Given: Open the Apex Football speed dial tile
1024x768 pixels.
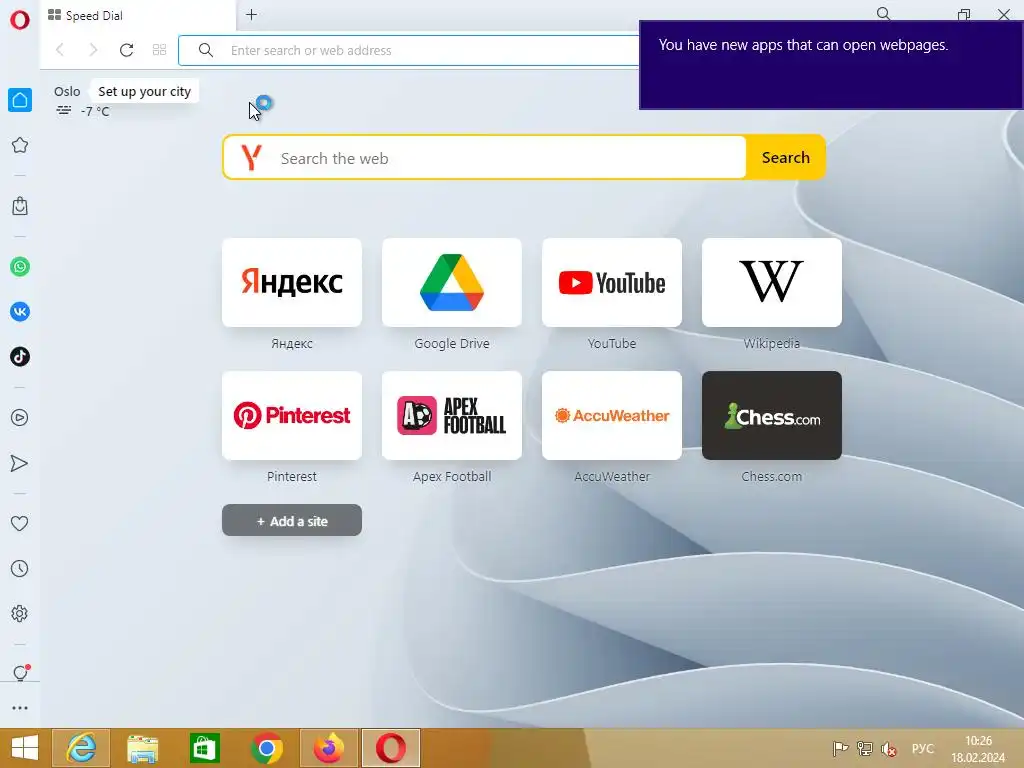Looking at the screenshot, I should coord(452,415).
